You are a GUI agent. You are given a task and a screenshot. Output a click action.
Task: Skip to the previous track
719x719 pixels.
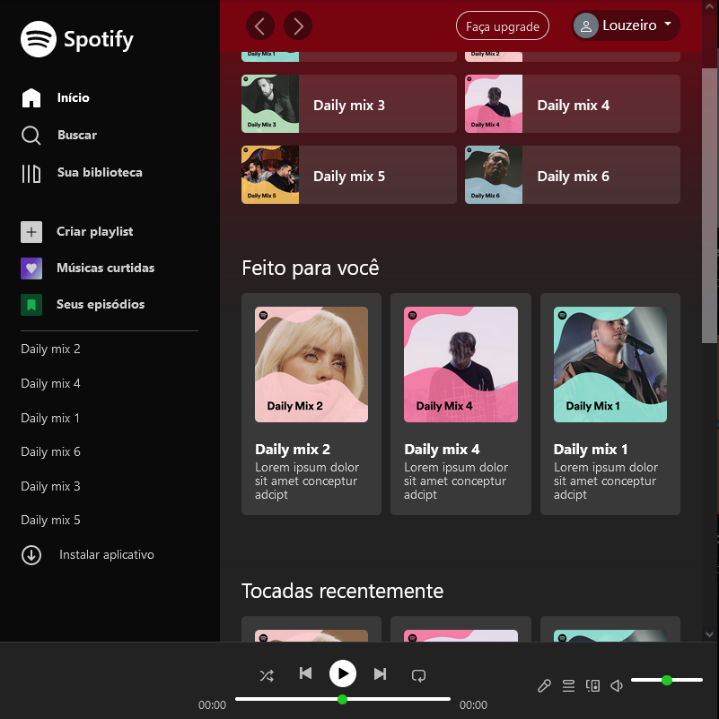[x=305, y=673]
